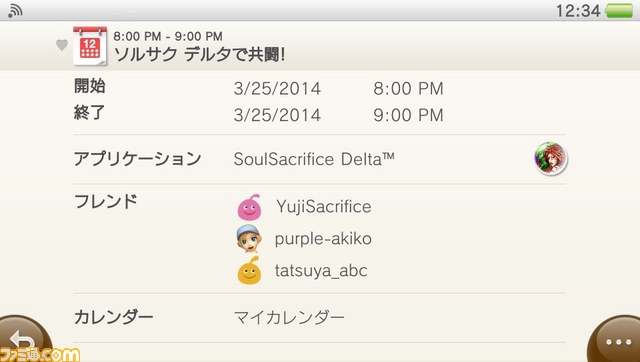Tap the event title ソルサク デルタで共闘!
Viewport: 640px width, 362px height.
(199, 55)
